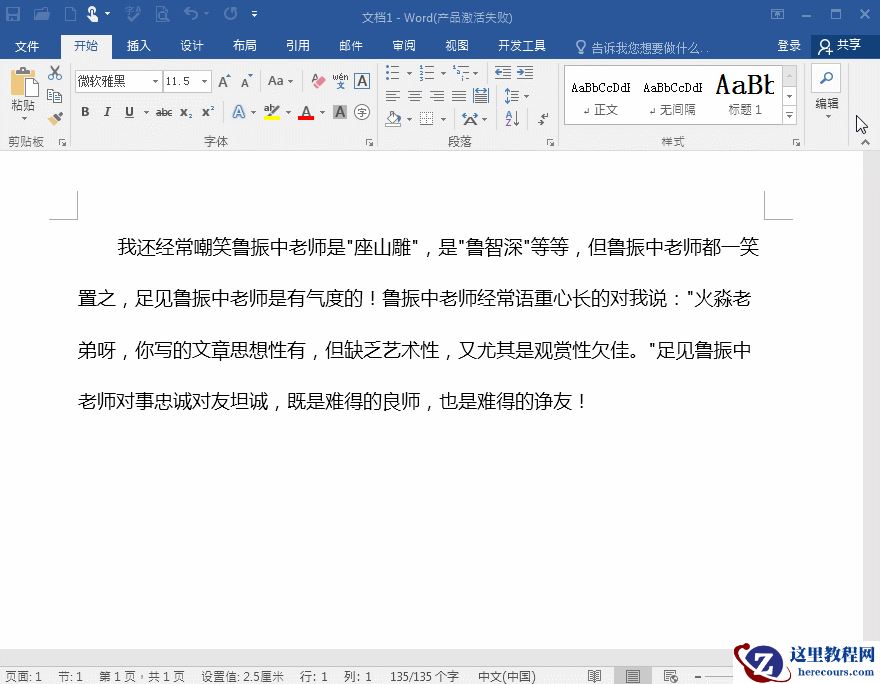Open Paragraph dialog launcher
This screenshot has height=684, width=880.
point(550,143)
